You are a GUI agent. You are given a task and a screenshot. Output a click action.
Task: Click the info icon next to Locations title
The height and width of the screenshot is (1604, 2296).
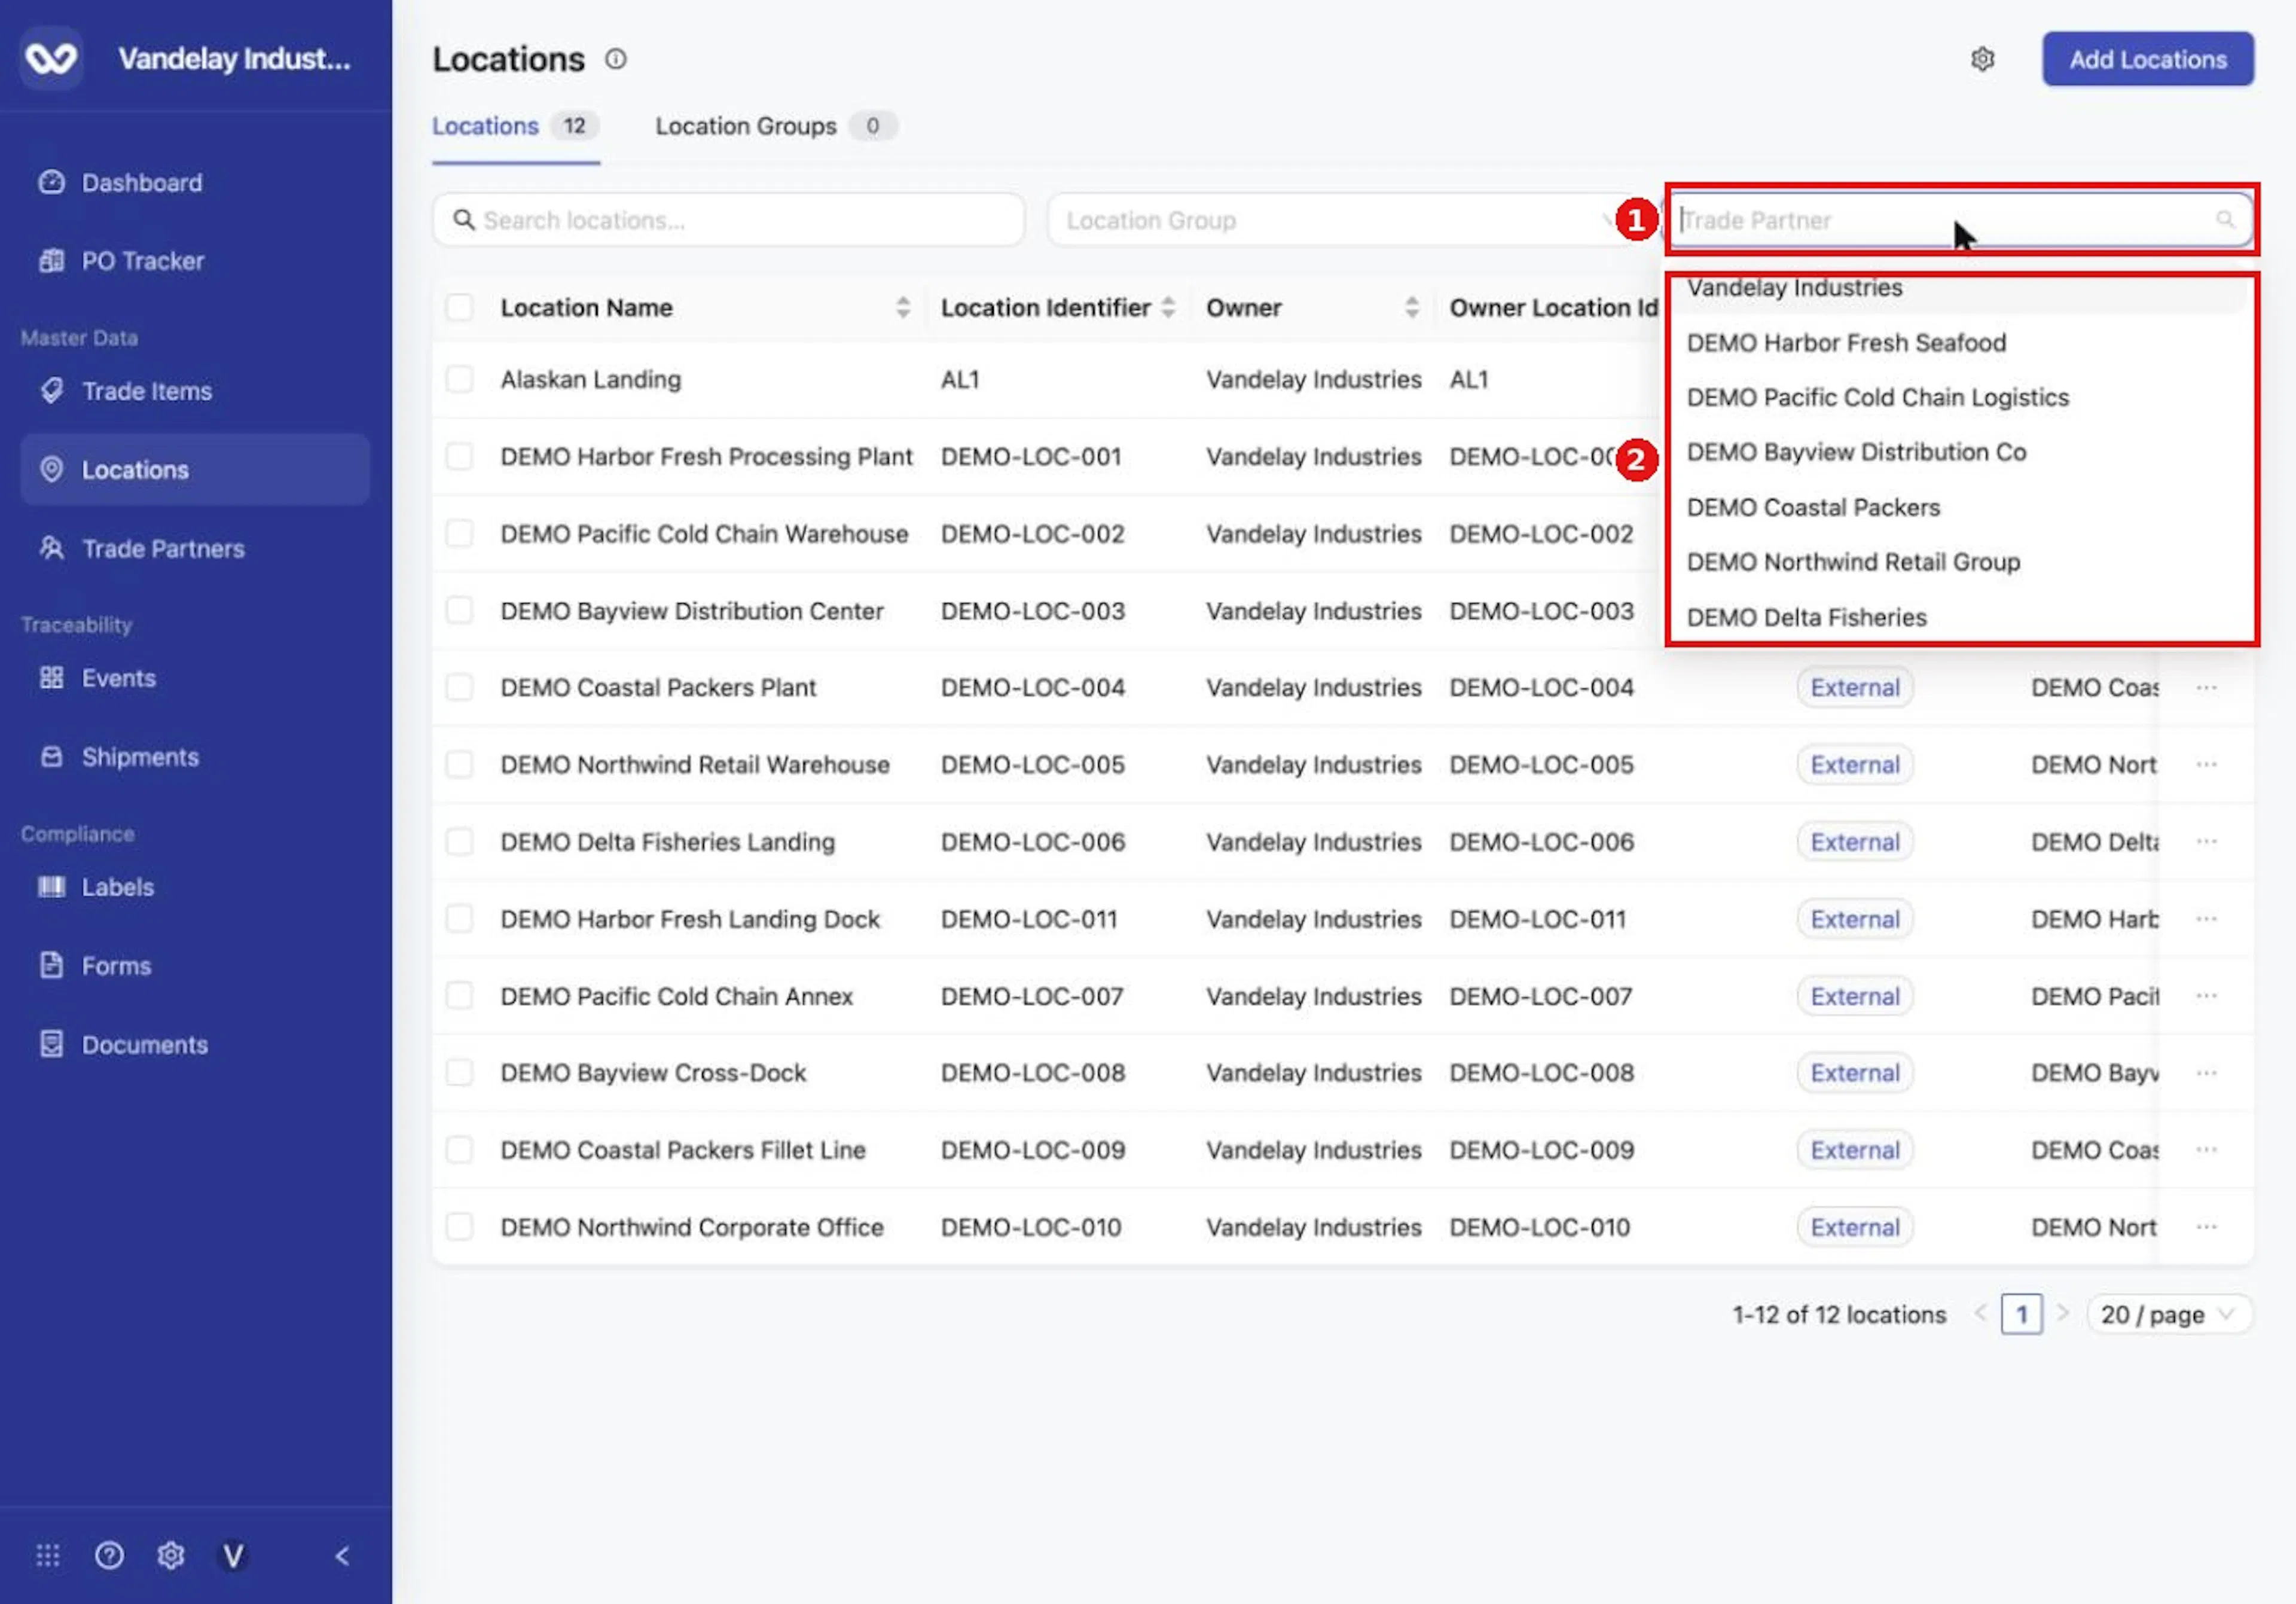[616, 59]
